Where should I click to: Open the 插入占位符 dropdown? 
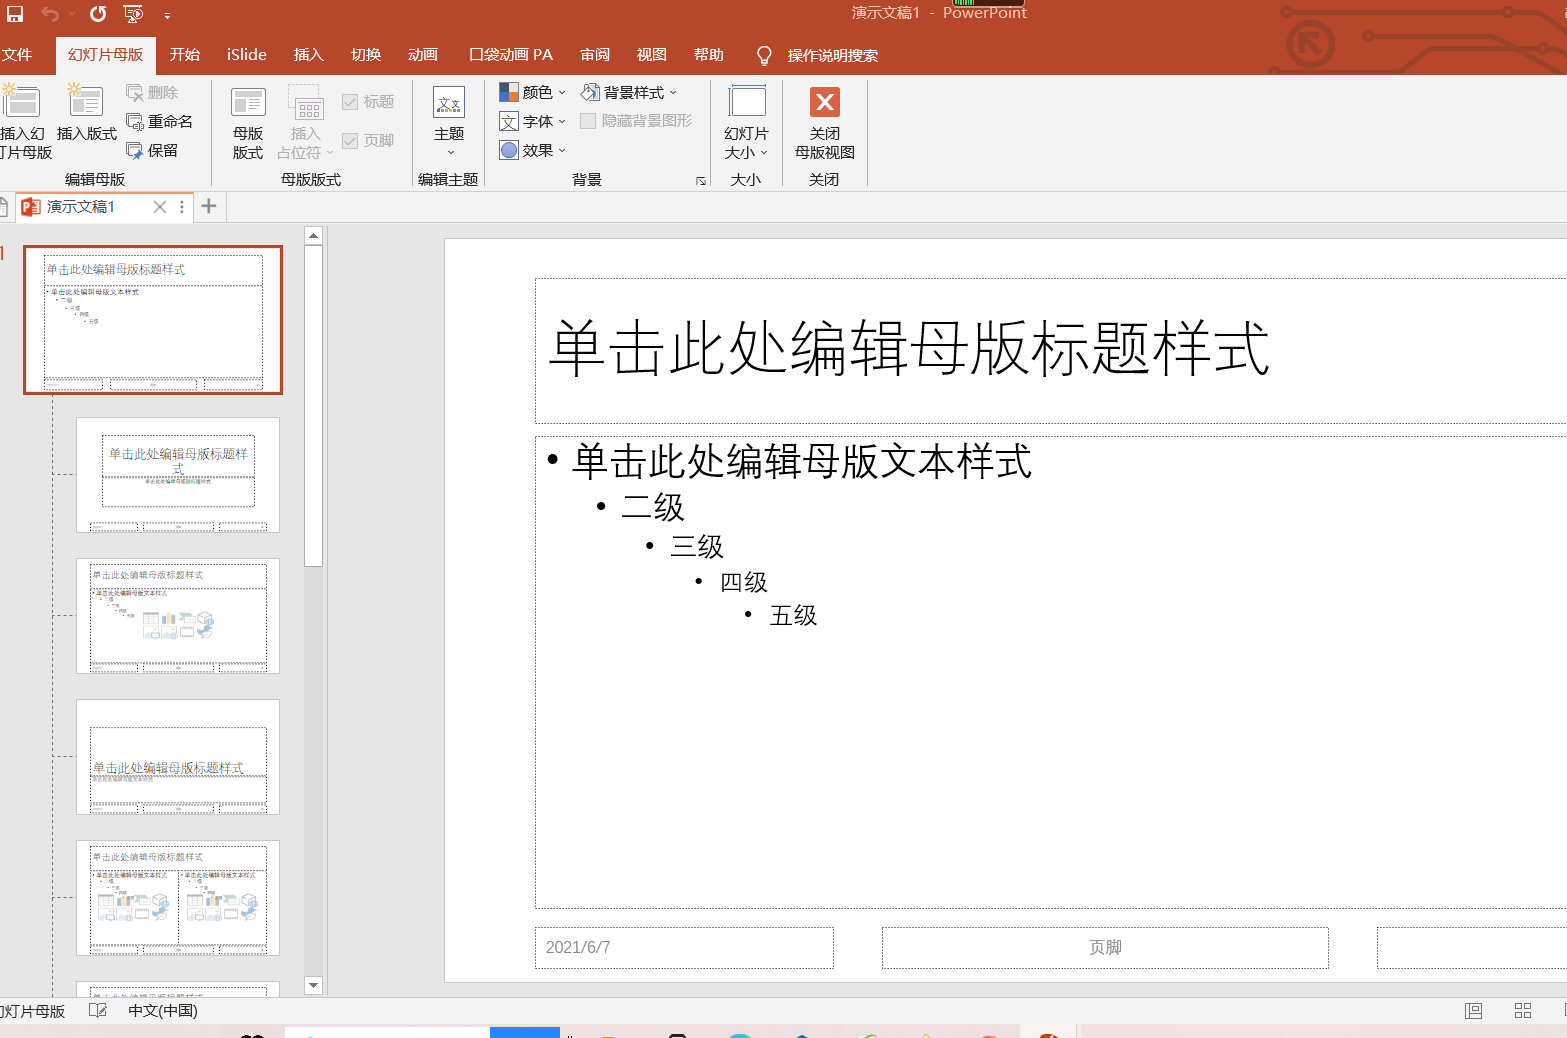pyautogui.click(x=305, y=122)
